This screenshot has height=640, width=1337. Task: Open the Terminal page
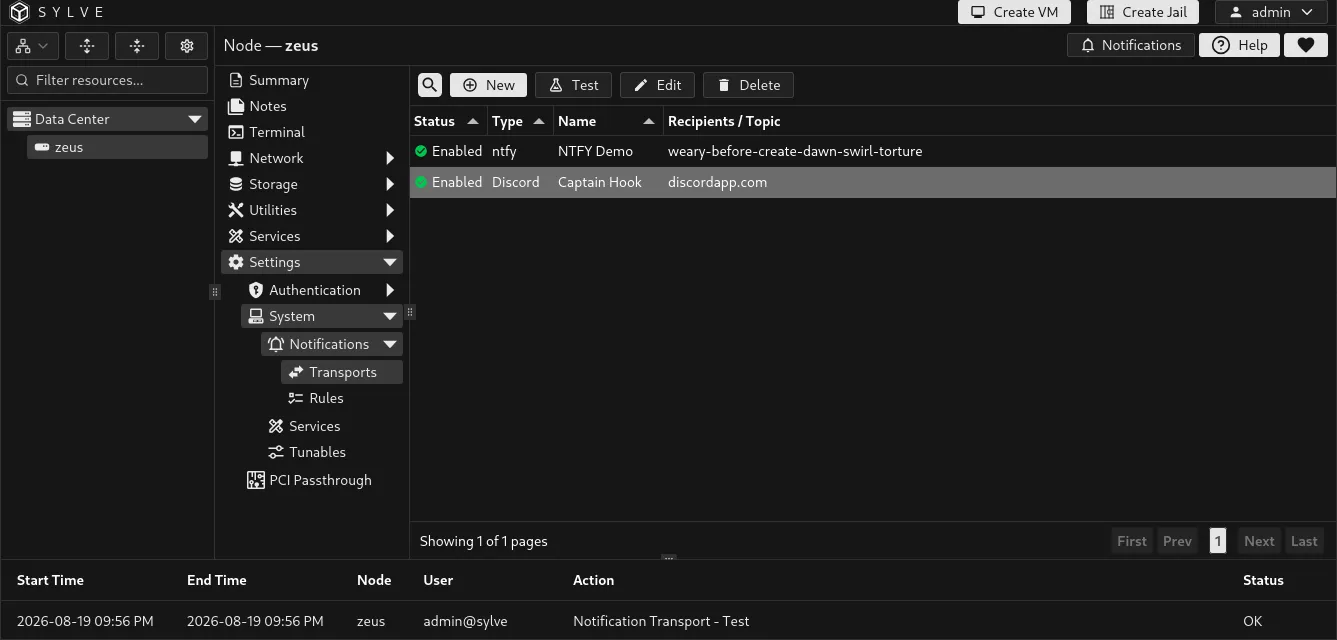277,132
